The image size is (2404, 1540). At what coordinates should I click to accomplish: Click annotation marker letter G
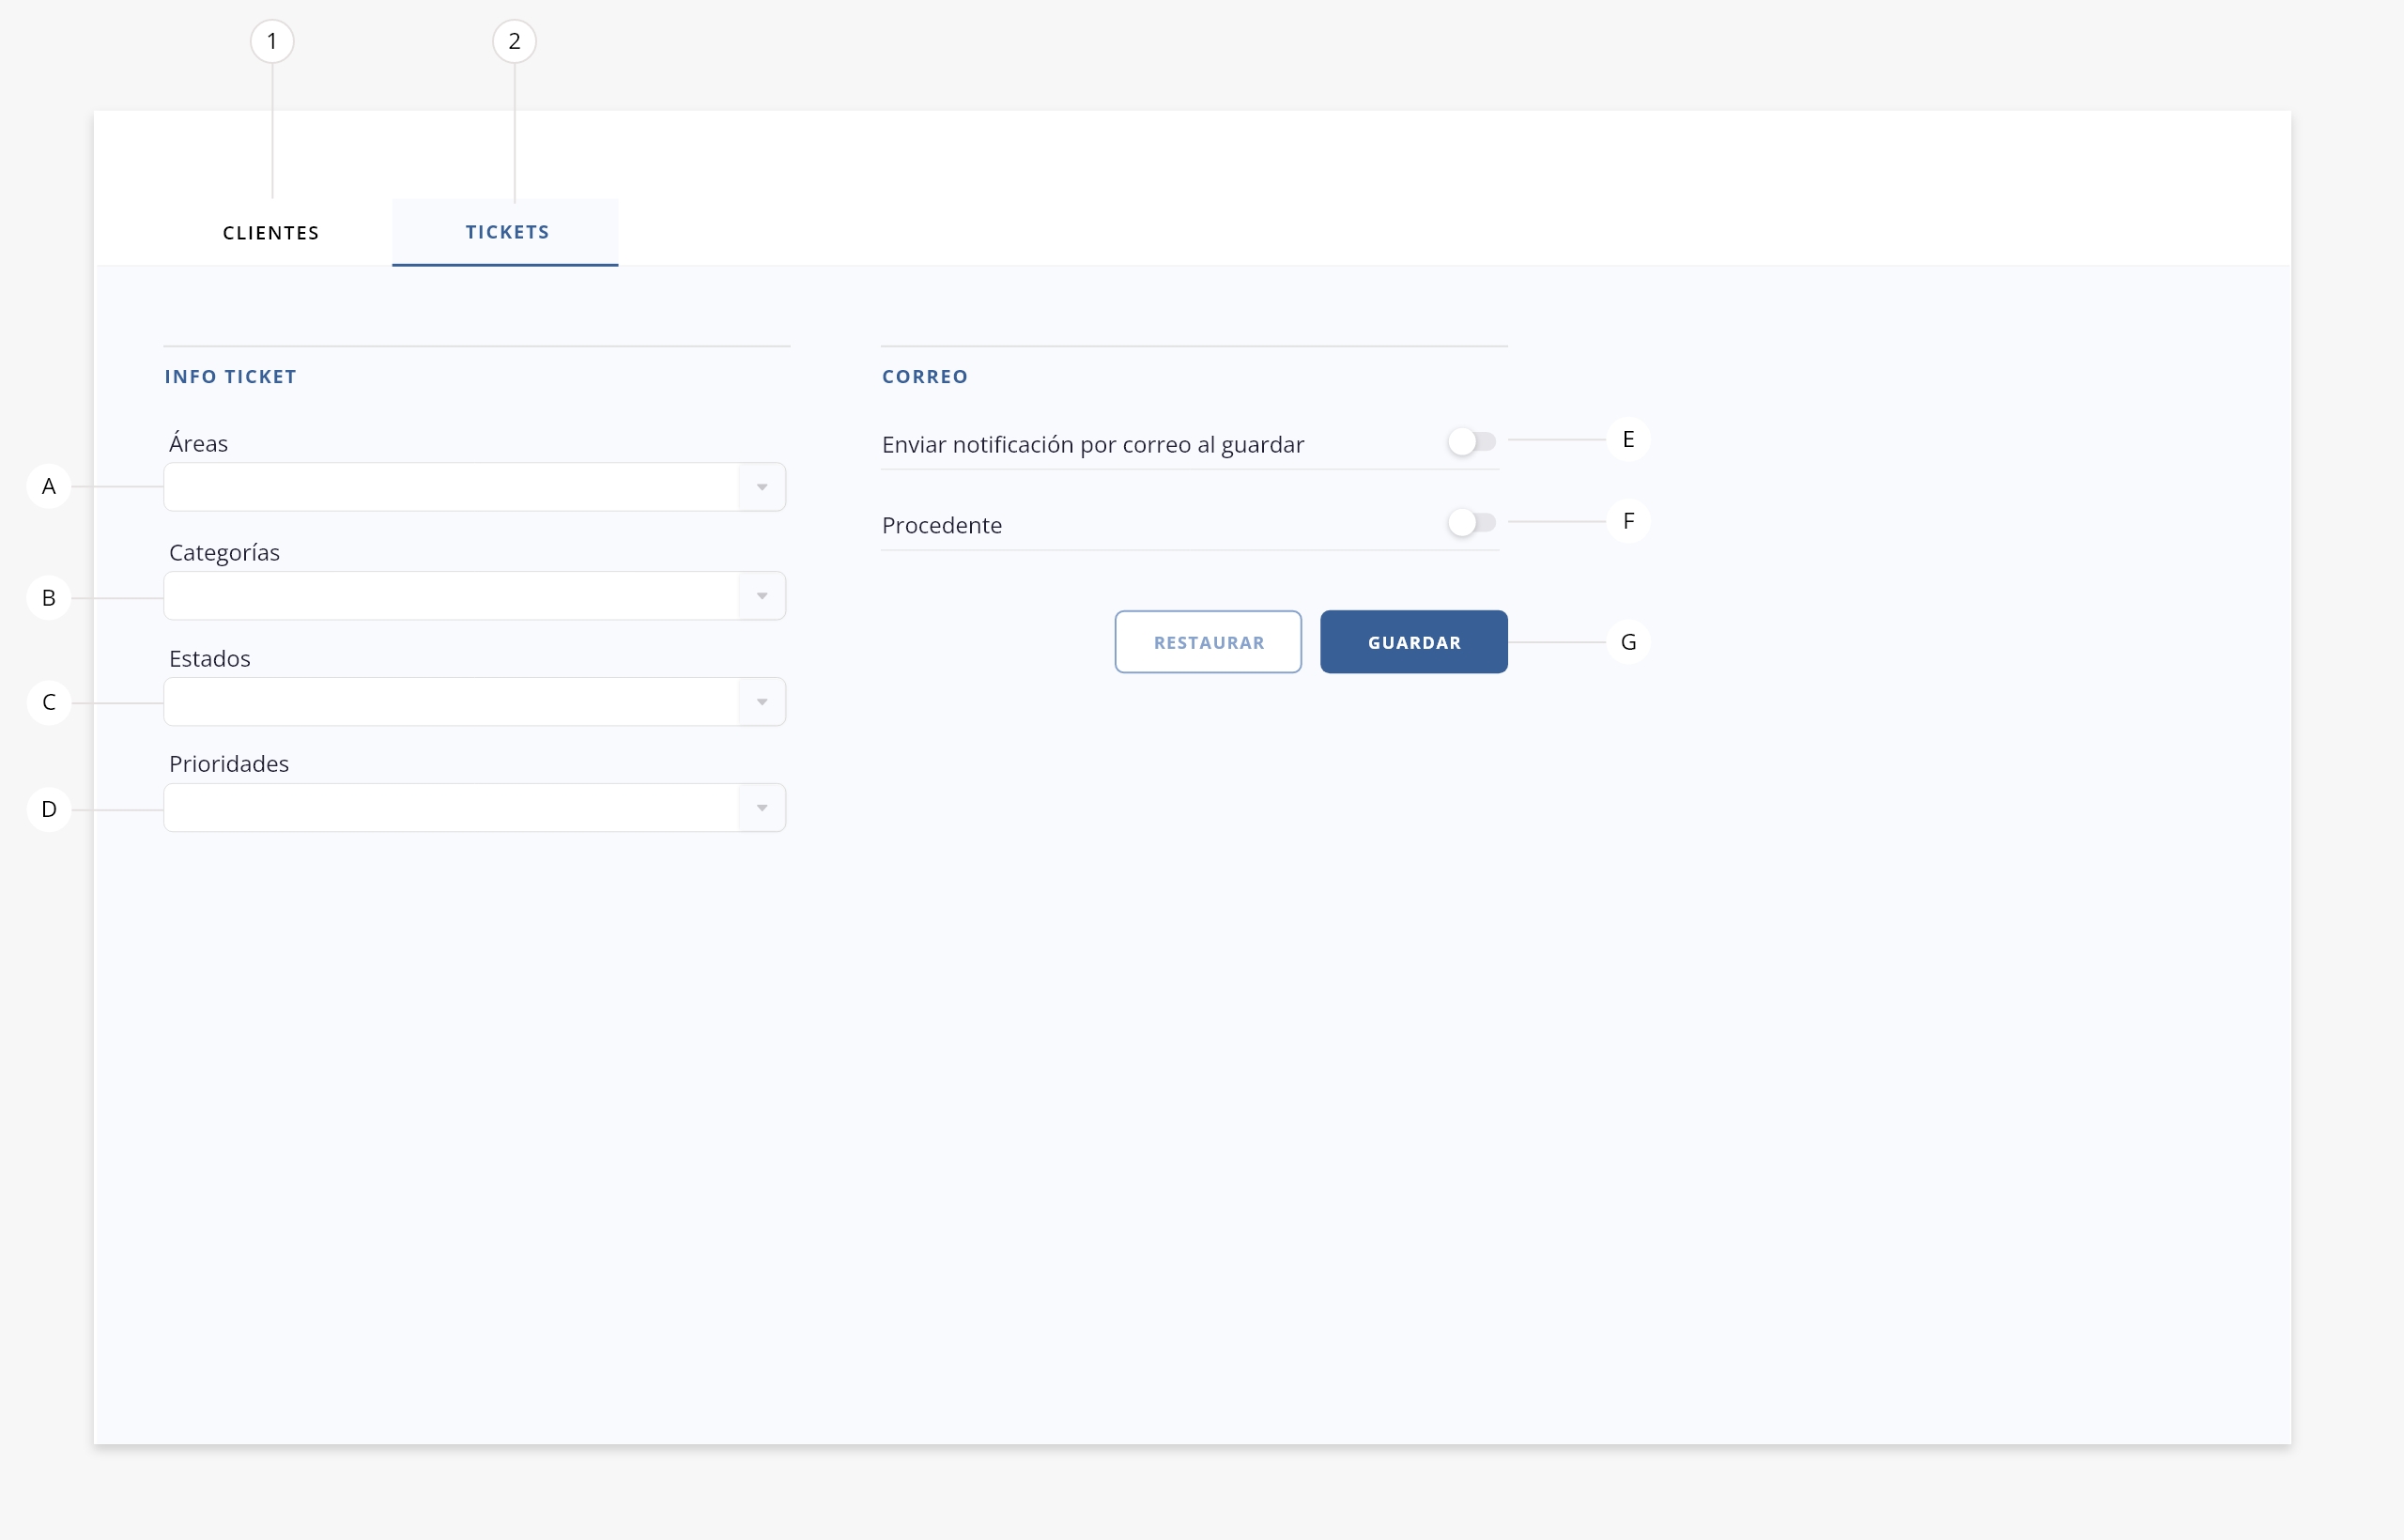(x=1628, y=642)
